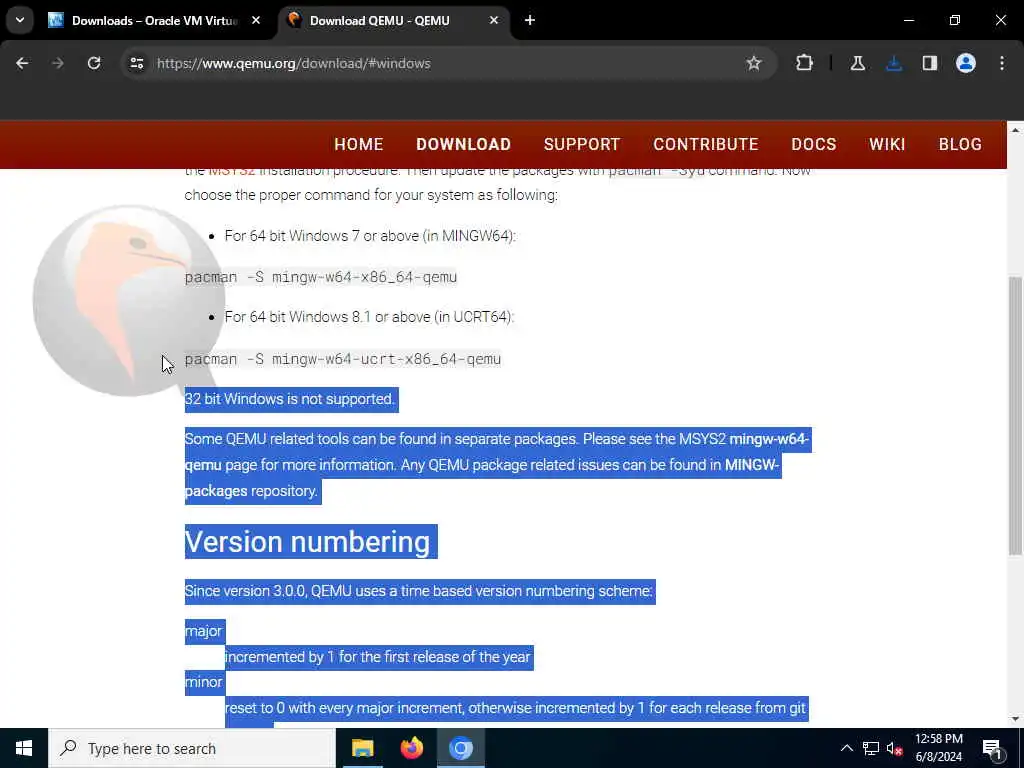Click 'For 64 bit Windows 7 or above' bullet
This screenshot has height=768, width=1024.
[x=370, y=236]
